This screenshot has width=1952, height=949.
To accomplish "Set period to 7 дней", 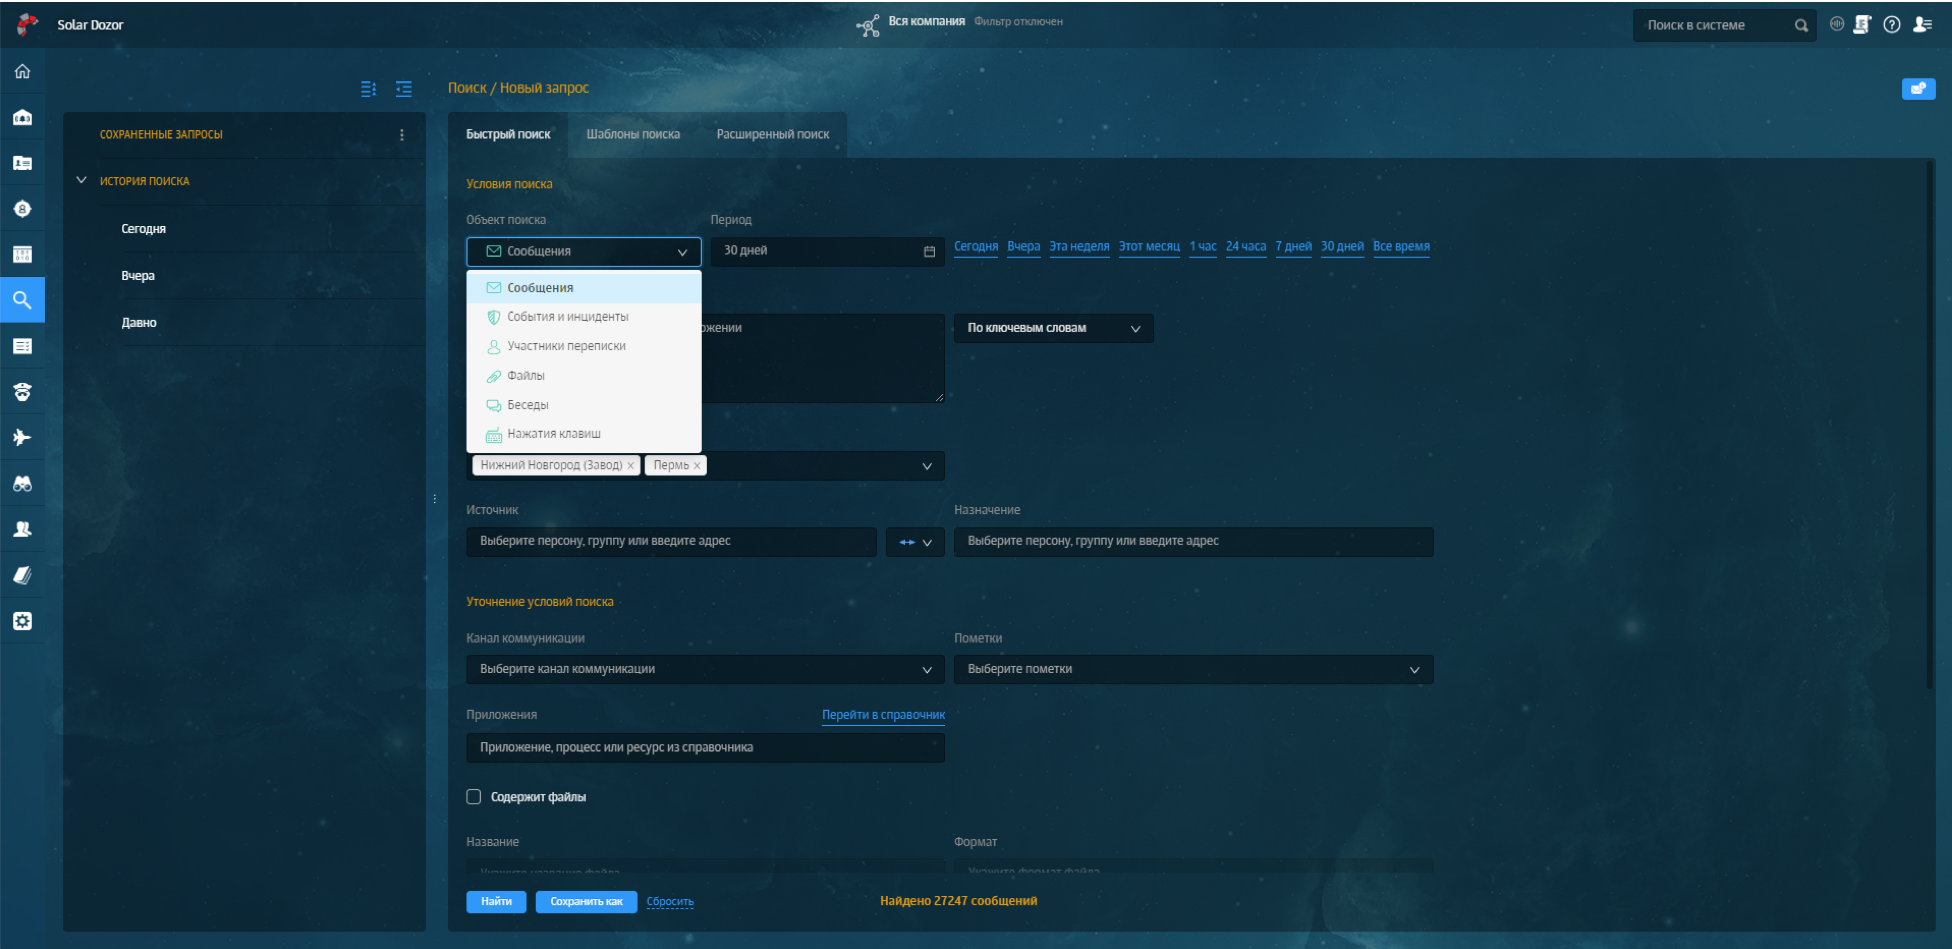I will tap(1293, 247).
